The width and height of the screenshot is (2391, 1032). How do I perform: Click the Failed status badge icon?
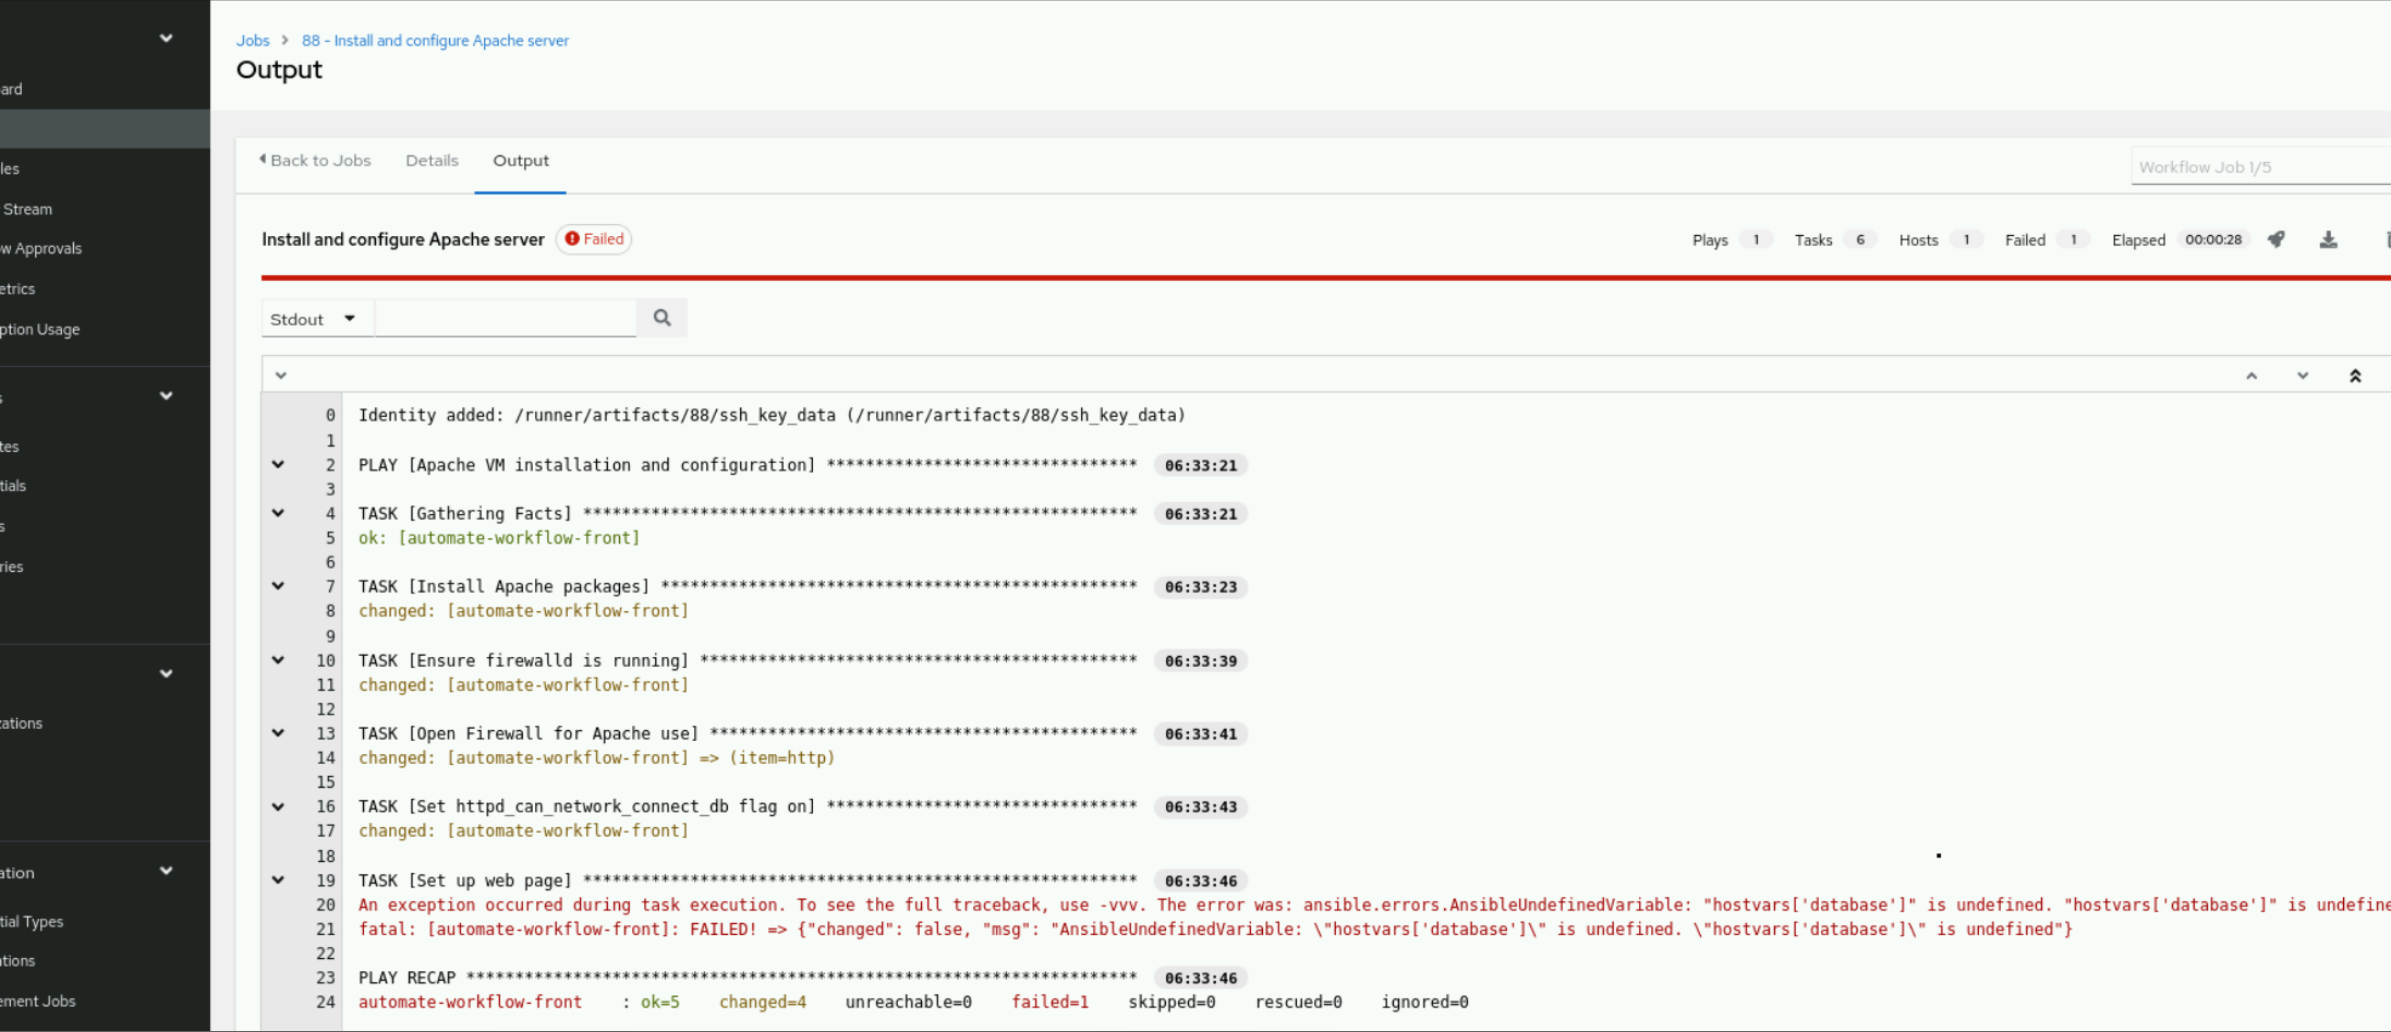click(x=572, y=239)
